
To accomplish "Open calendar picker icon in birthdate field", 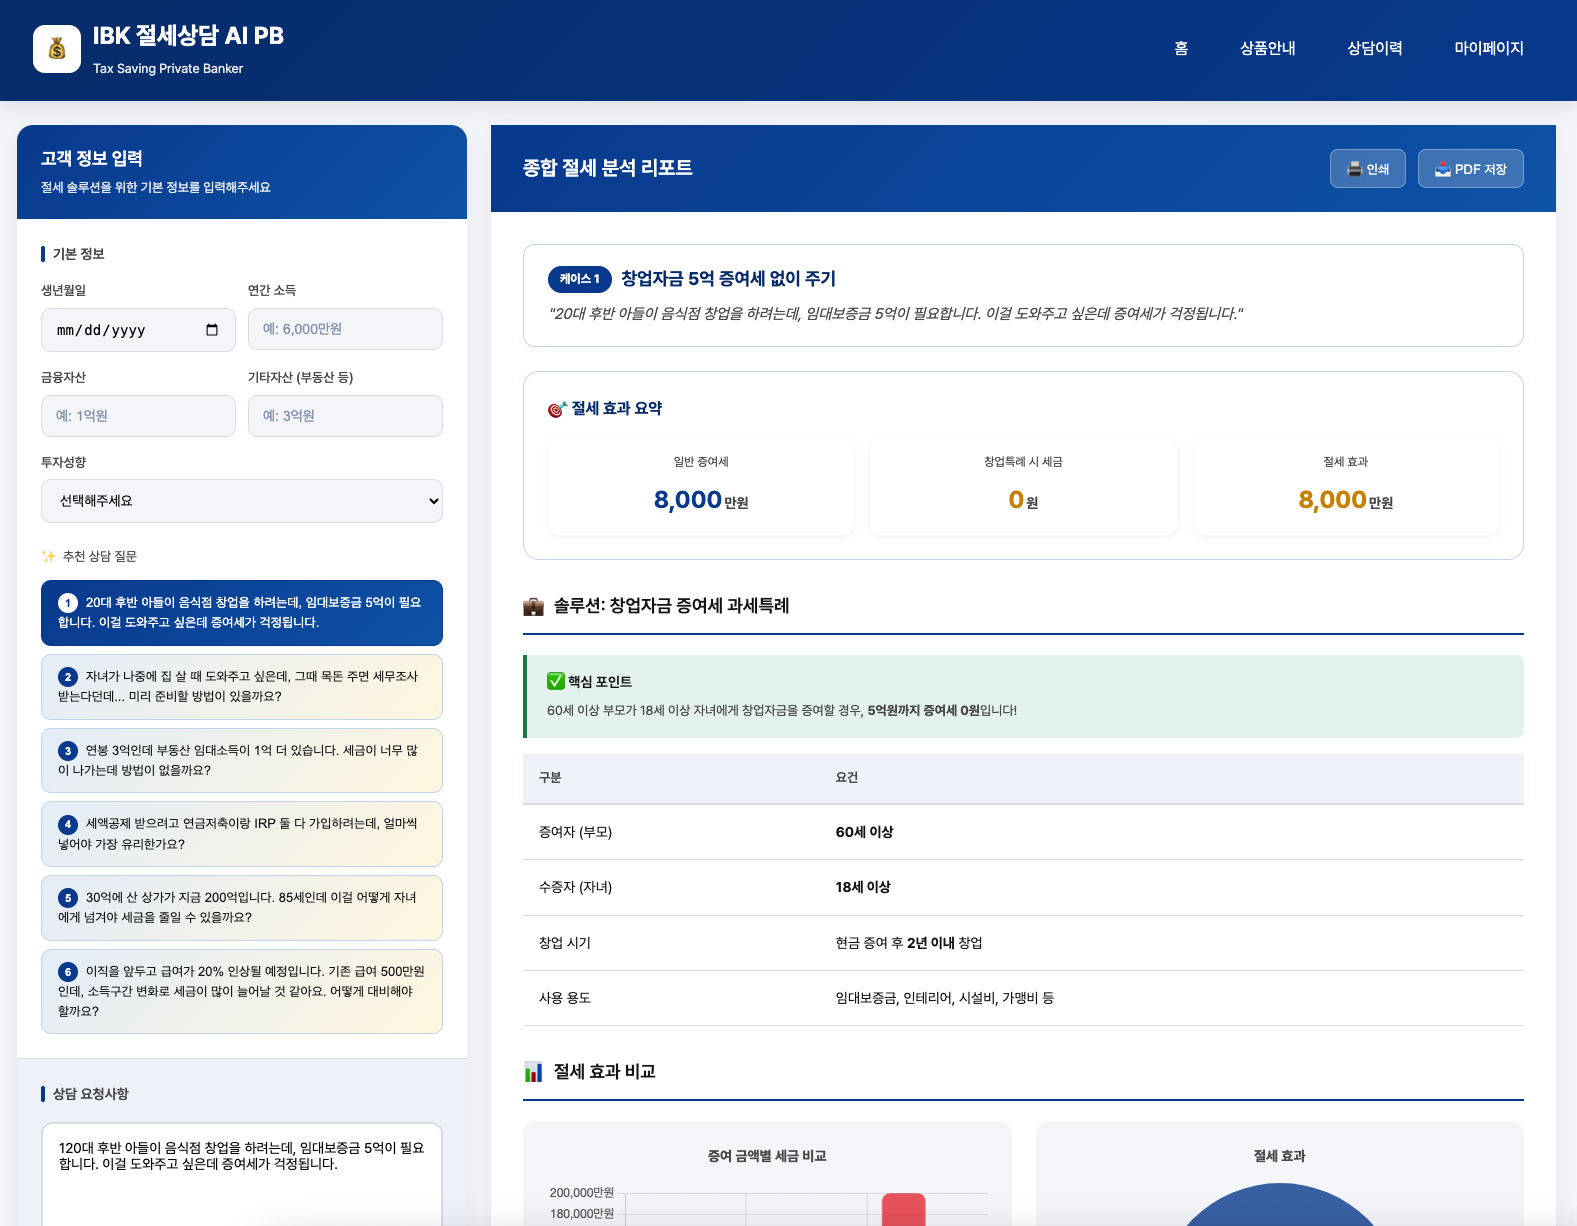I will pyautogui.click(x=212, y=330).
